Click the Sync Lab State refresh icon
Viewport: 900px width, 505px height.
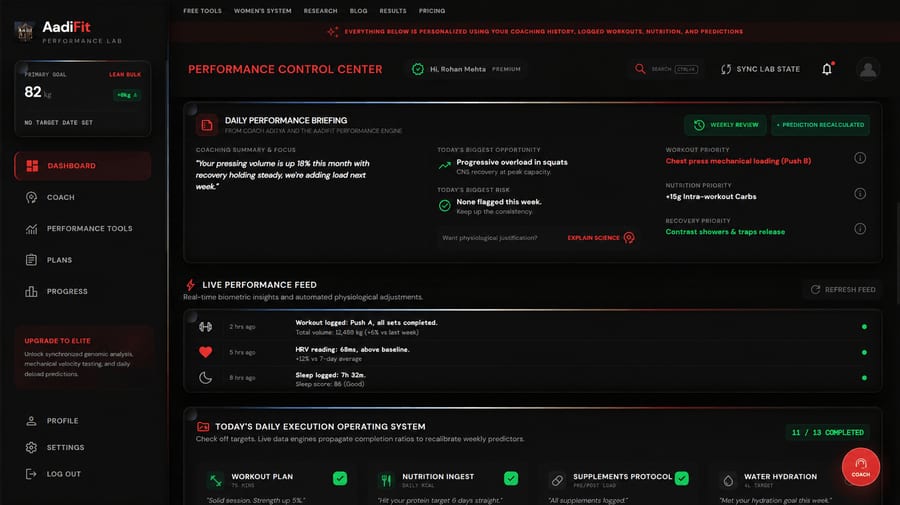(x=726, y=69)
